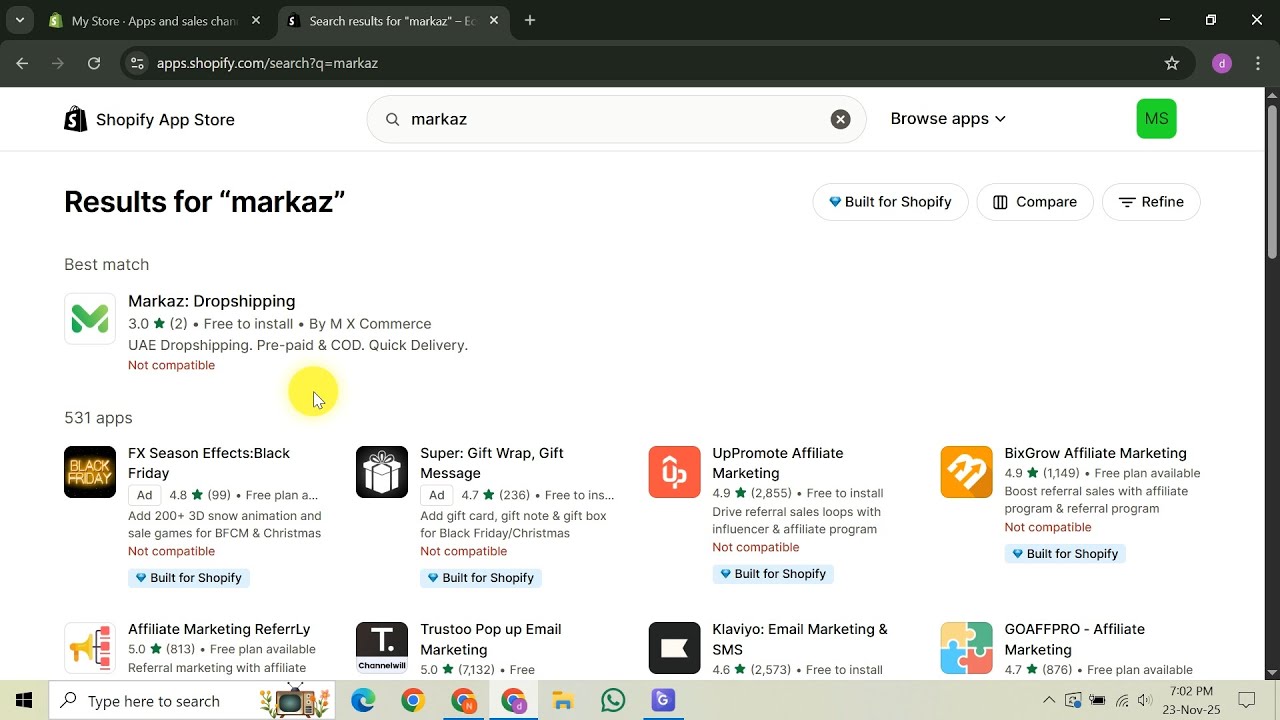Click the battery status tray icon
The width and height of the screenshot is (1280, 720).
pos(1097,700)
